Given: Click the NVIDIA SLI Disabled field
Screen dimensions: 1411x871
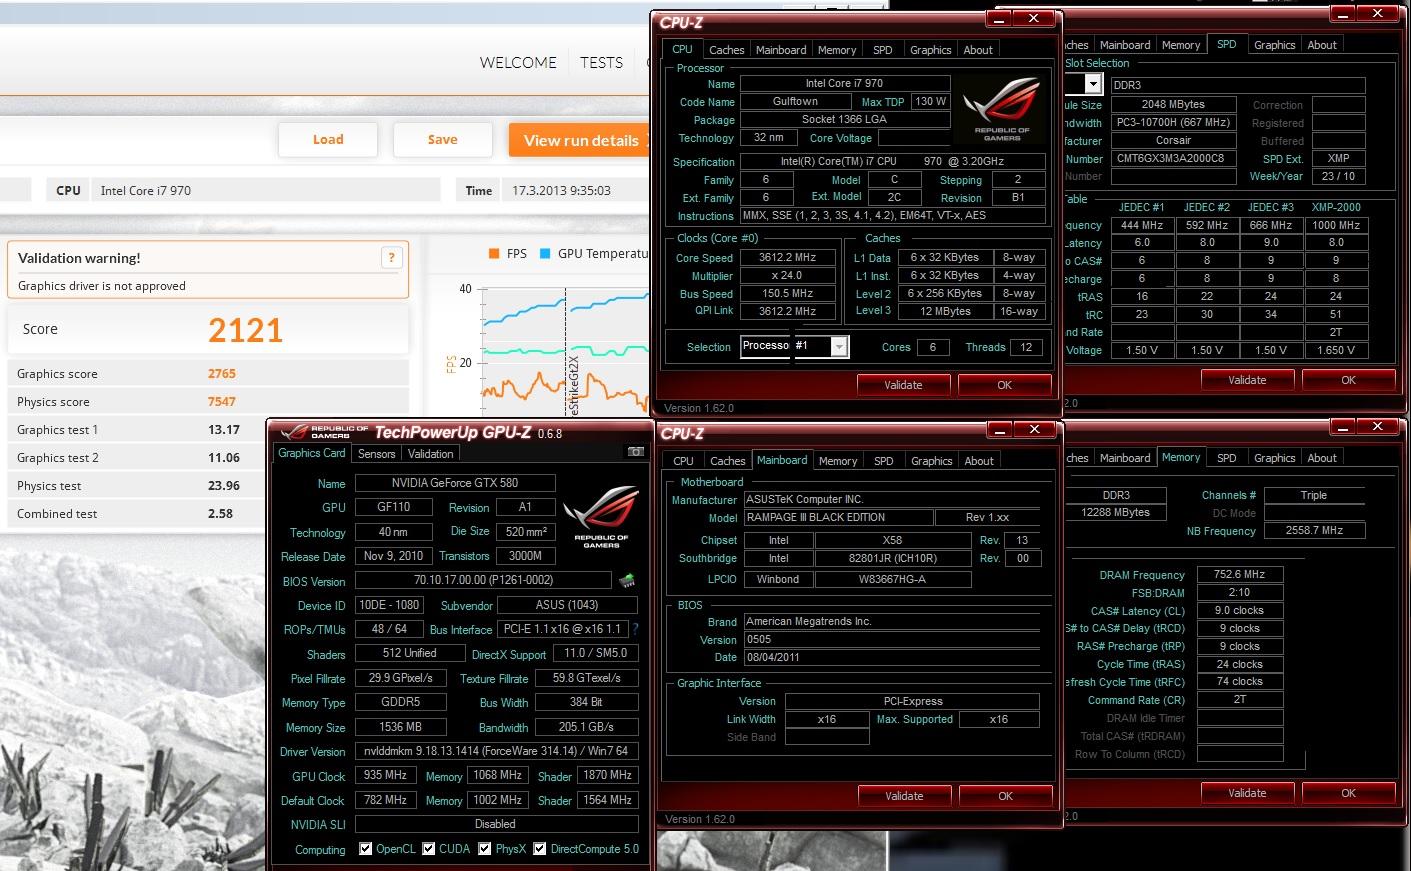Looking at the screenshot, I should tap(496, 824).
